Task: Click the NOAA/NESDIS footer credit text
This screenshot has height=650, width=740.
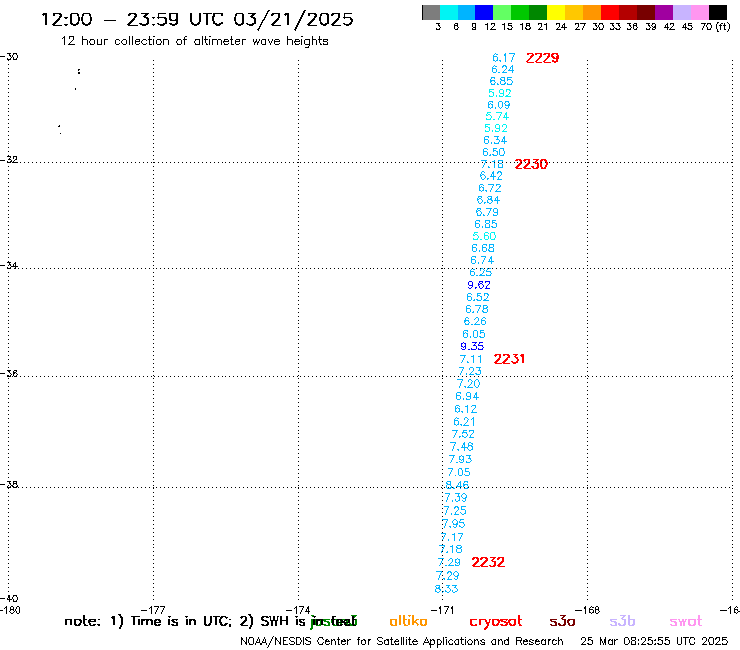Action: pos(402,641)
